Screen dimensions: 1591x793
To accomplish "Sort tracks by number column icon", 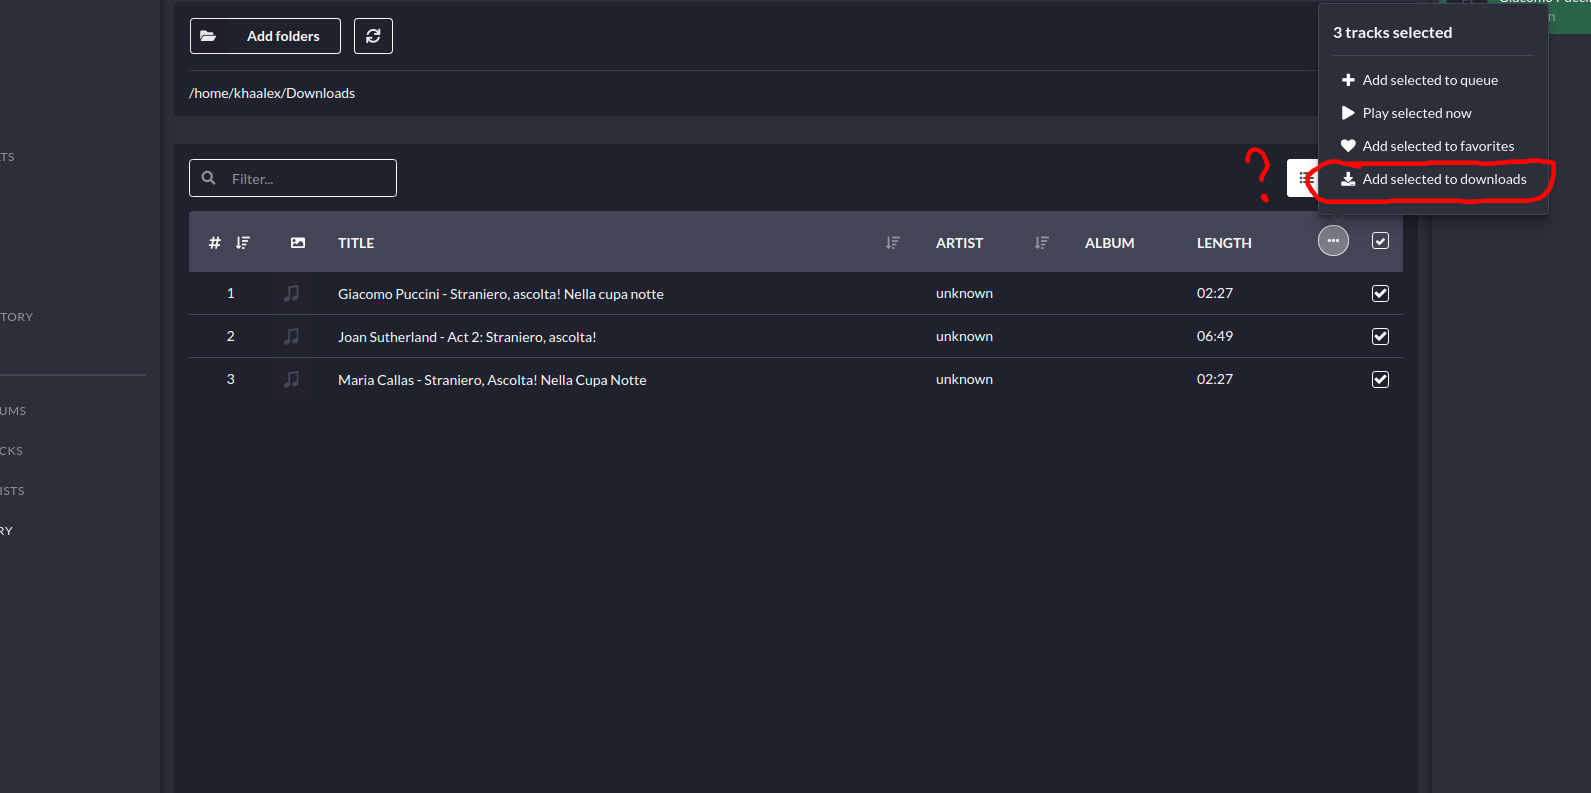I will coord(243,243).
